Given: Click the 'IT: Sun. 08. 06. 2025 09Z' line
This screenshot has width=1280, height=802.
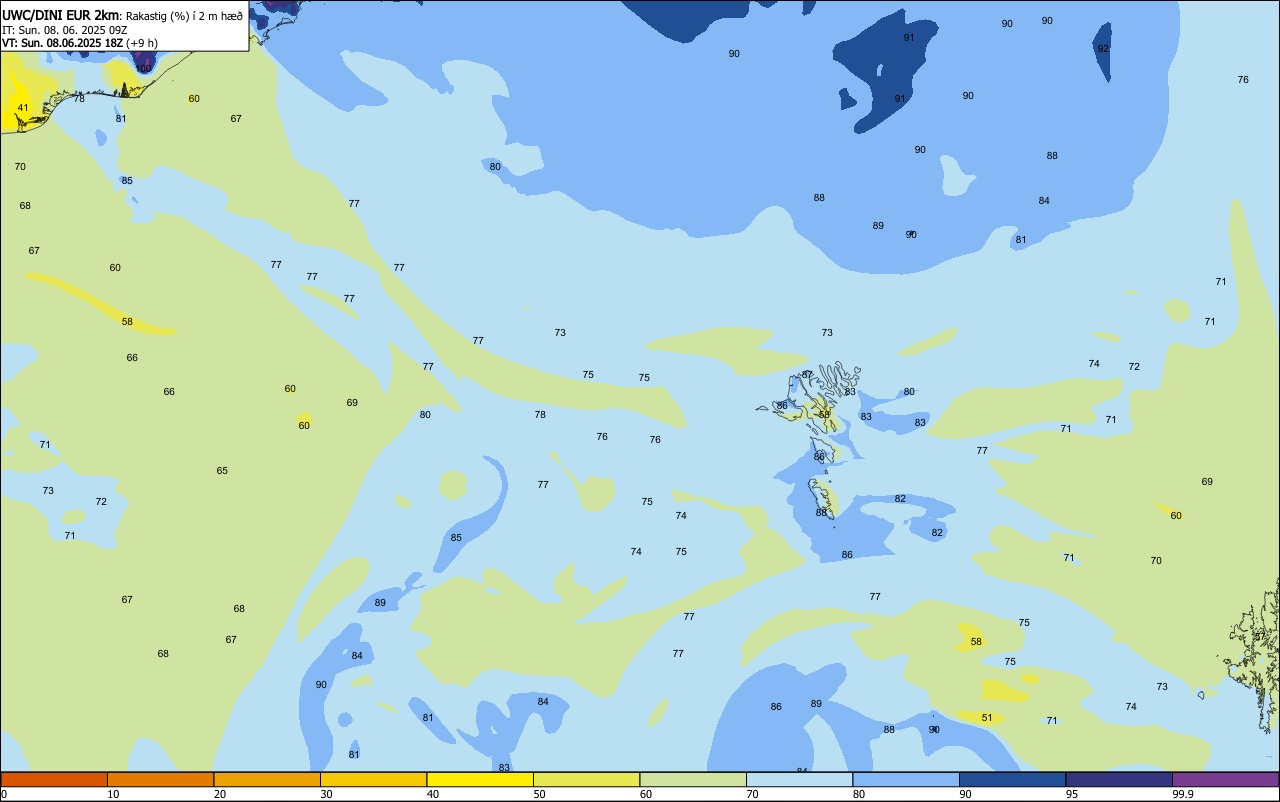Looking at the screenshot, I should tap(65, 30).
